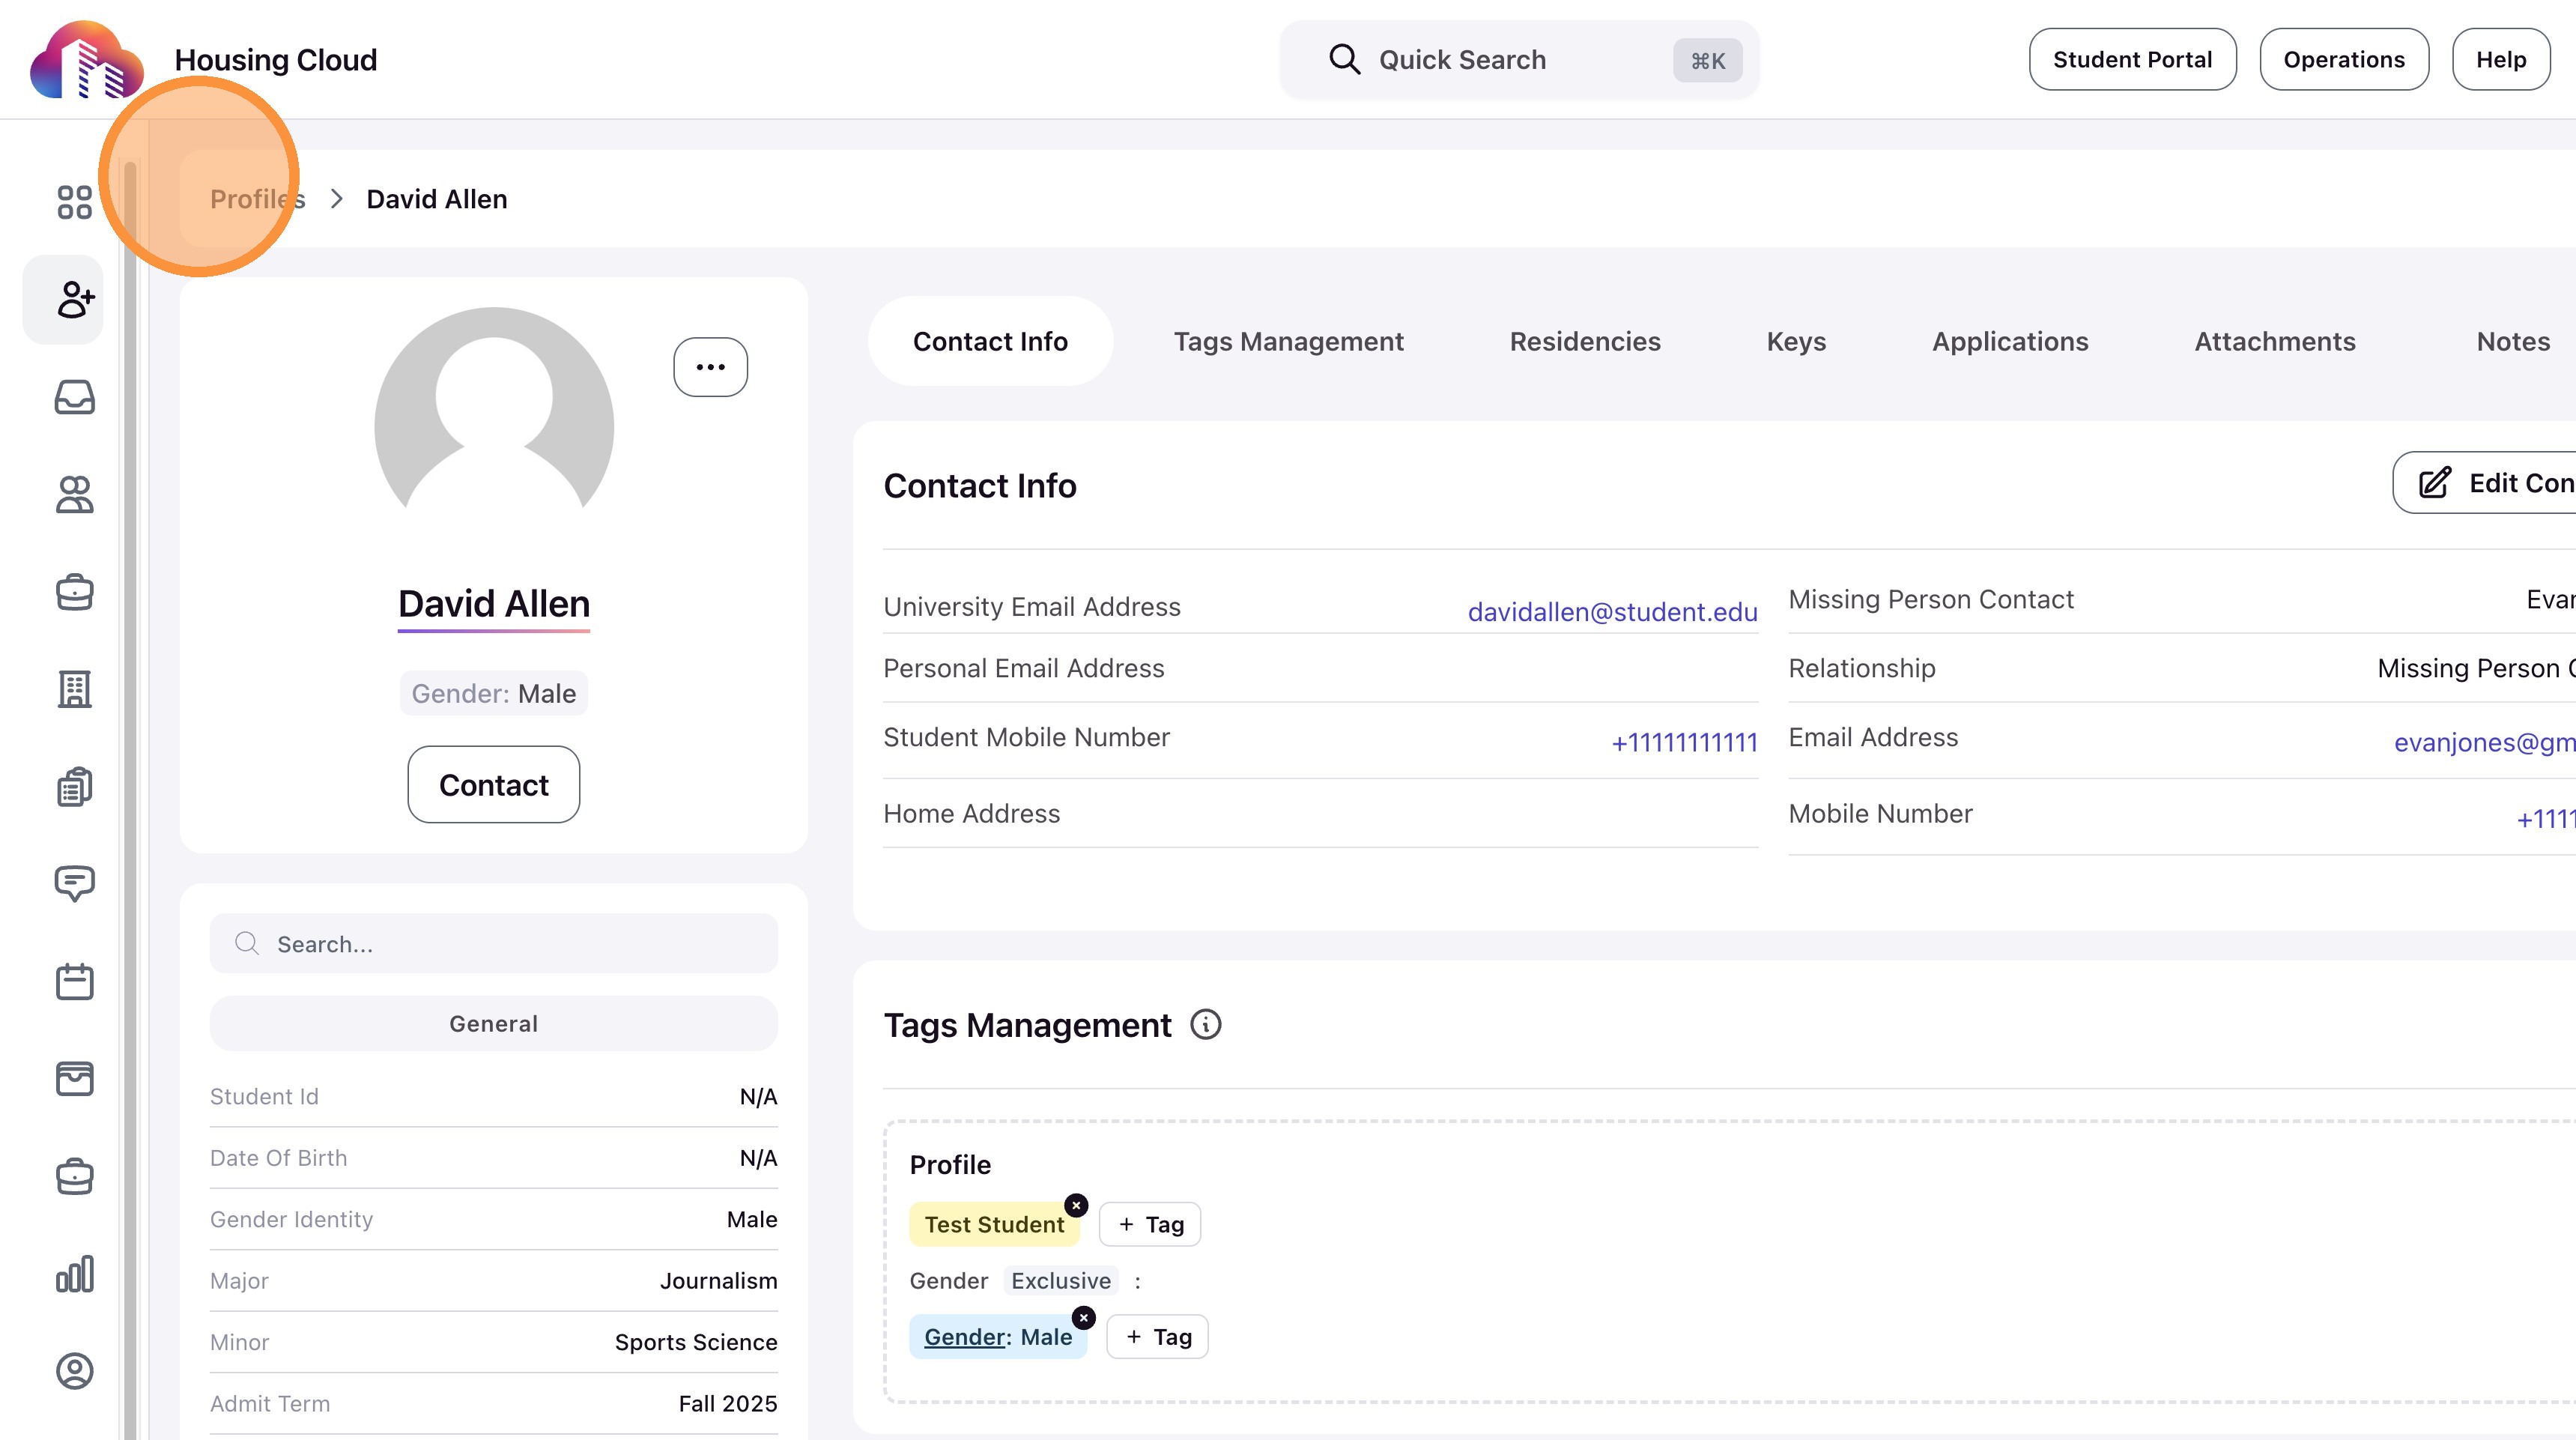The image size is (2576, 1440).
Task: Switch to the Residencies tab
Action: pyautogui.click(x=1584, y=341)
